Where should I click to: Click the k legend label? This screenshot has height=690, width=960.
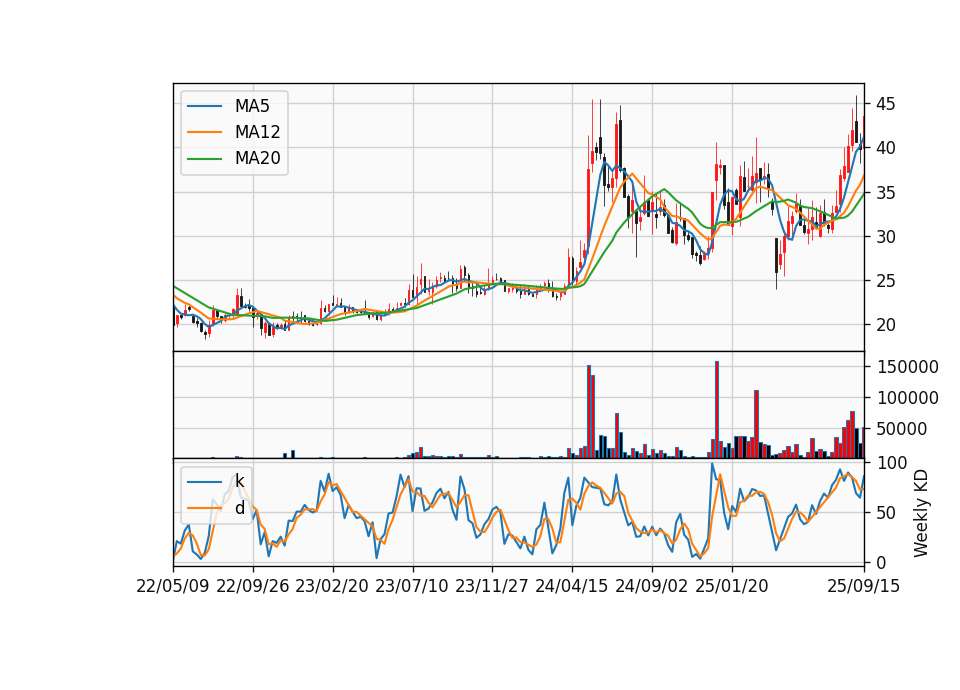tap(239, 481)
